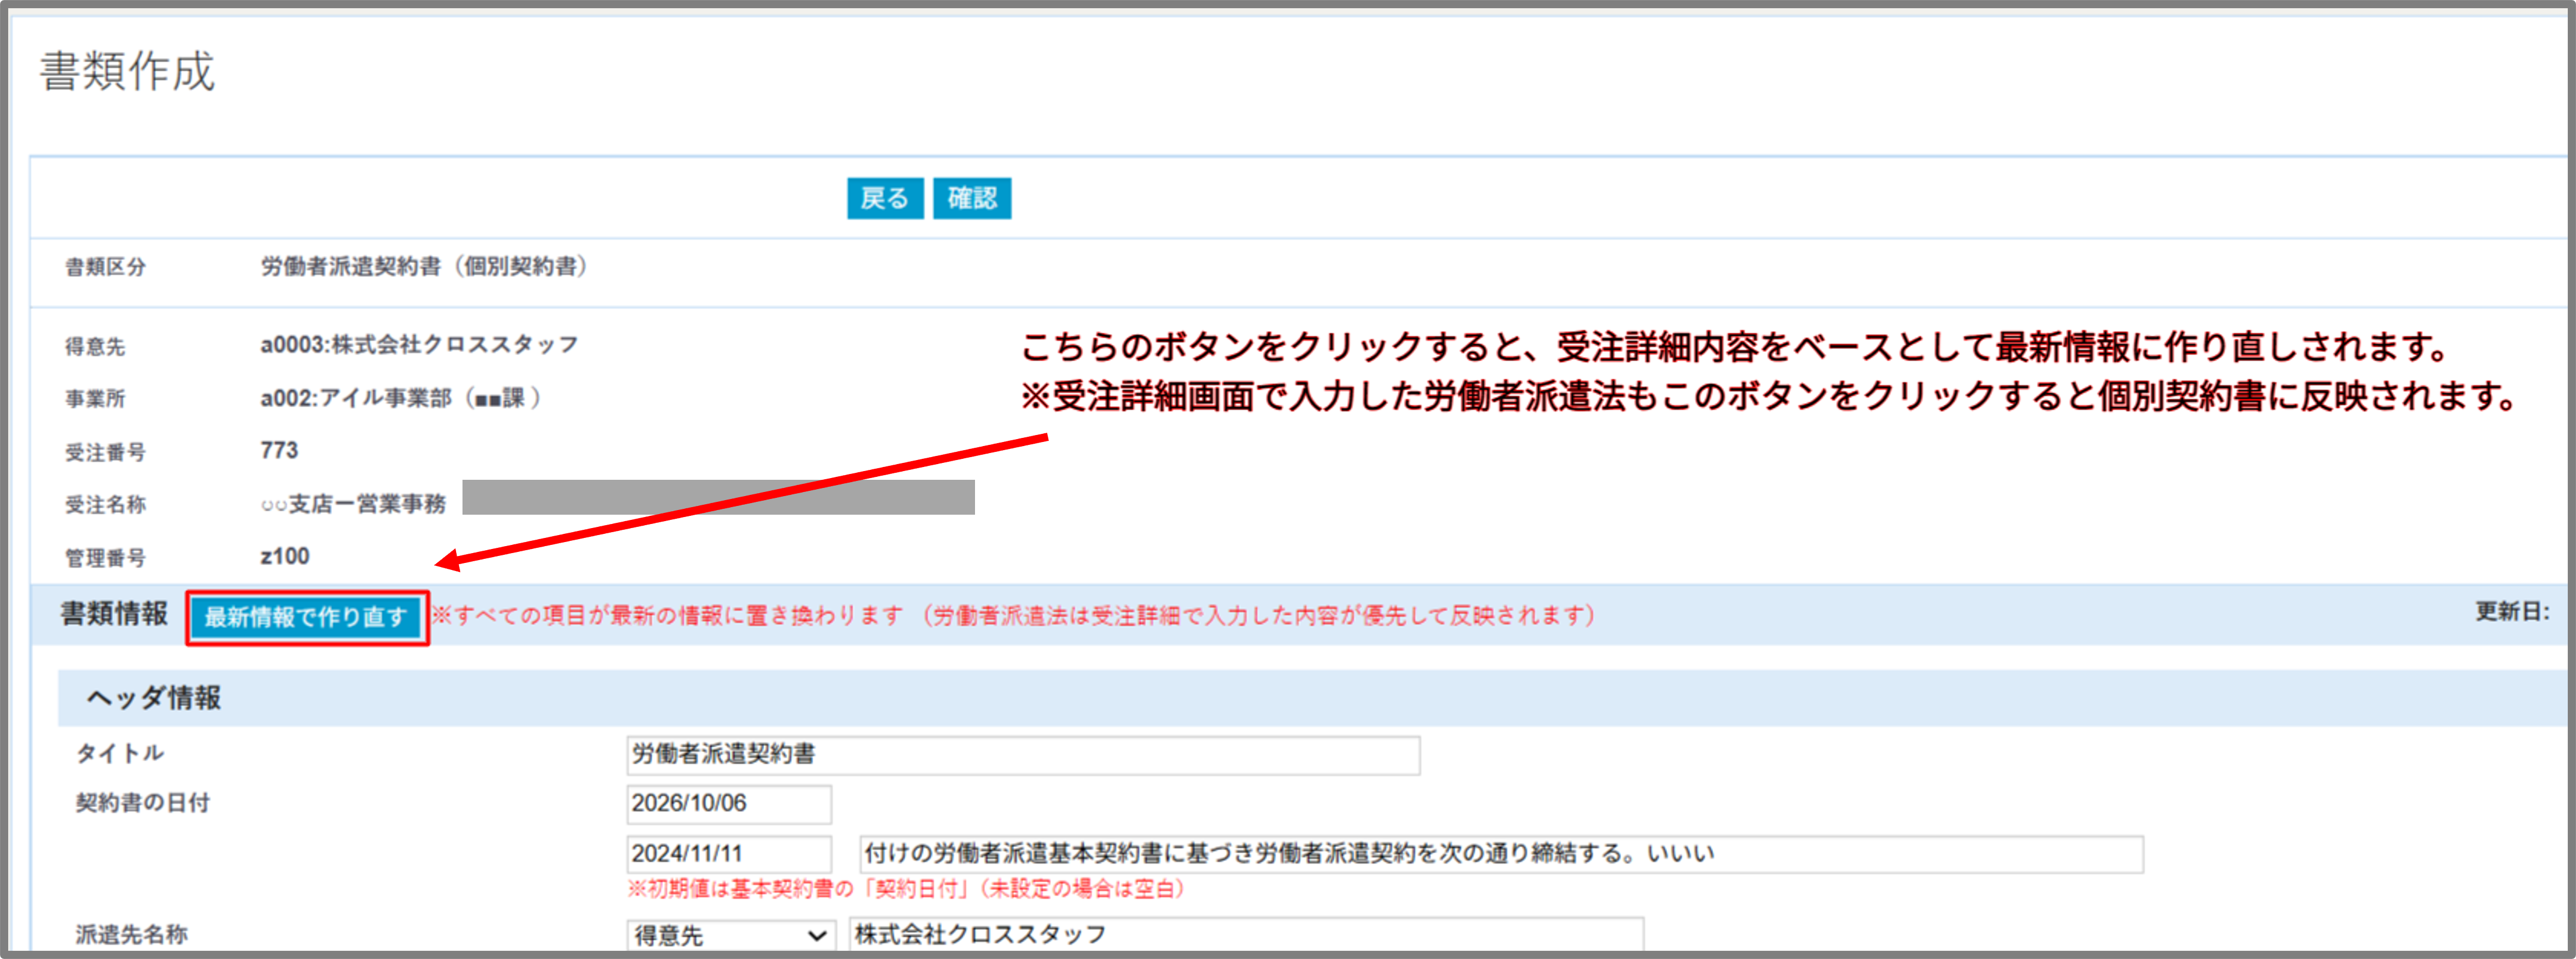Click the 2024/11/11 date field

pyautogui.click(x=729, y=854)
